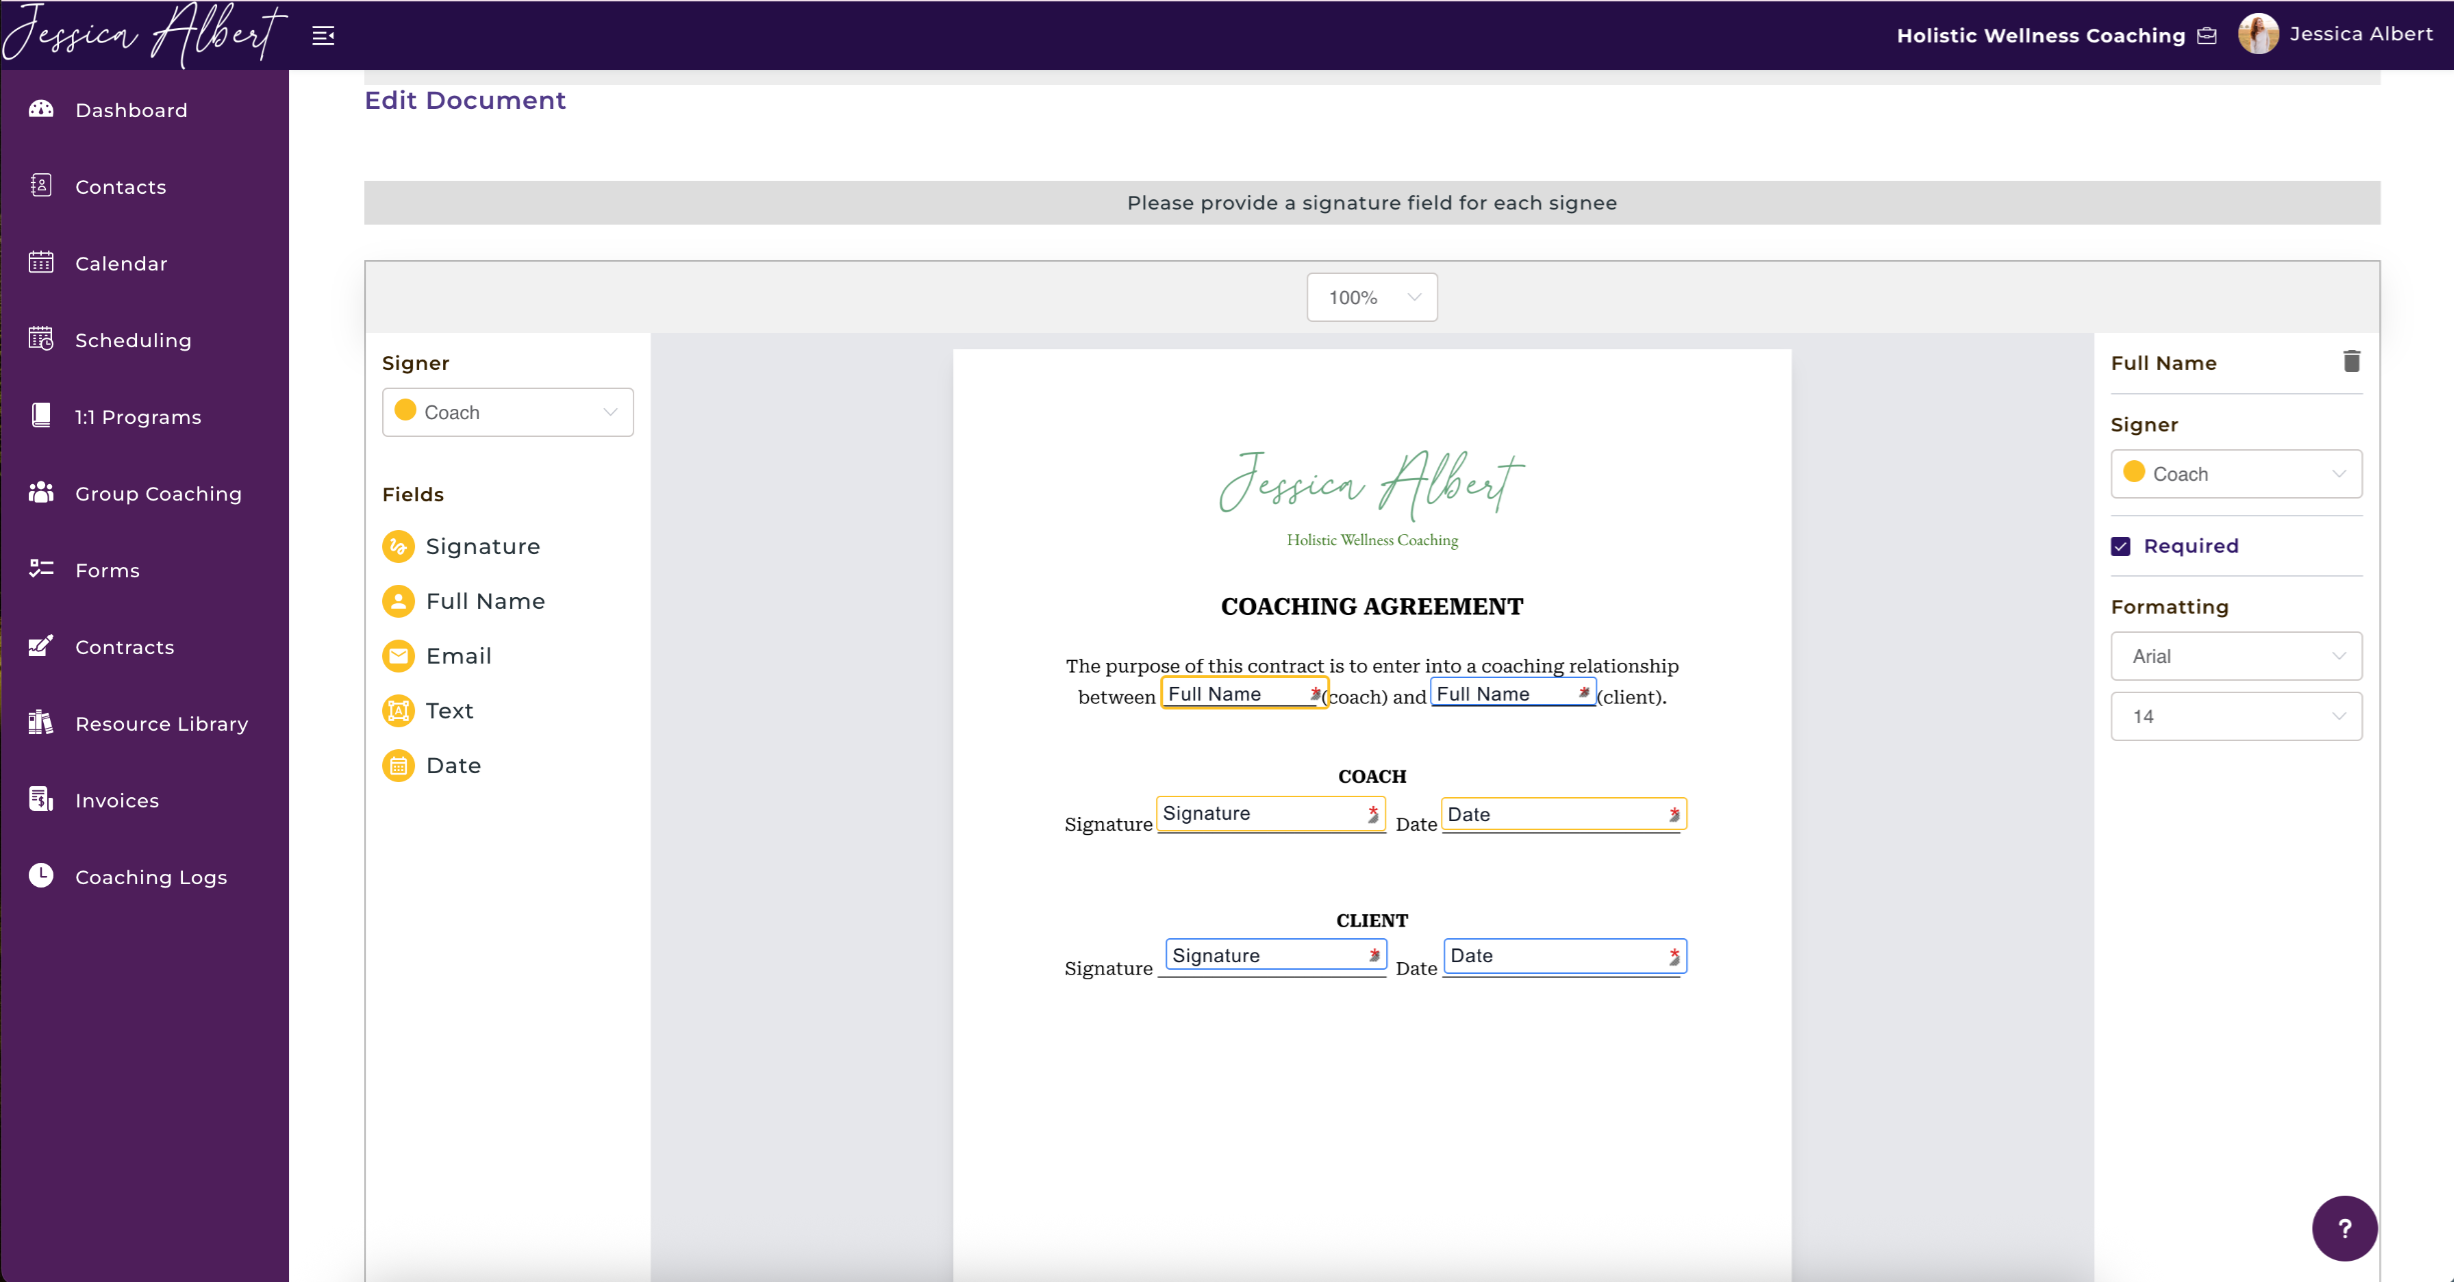
Task: Open Contracts in the sidebar
Action: [x=124, y=647]
